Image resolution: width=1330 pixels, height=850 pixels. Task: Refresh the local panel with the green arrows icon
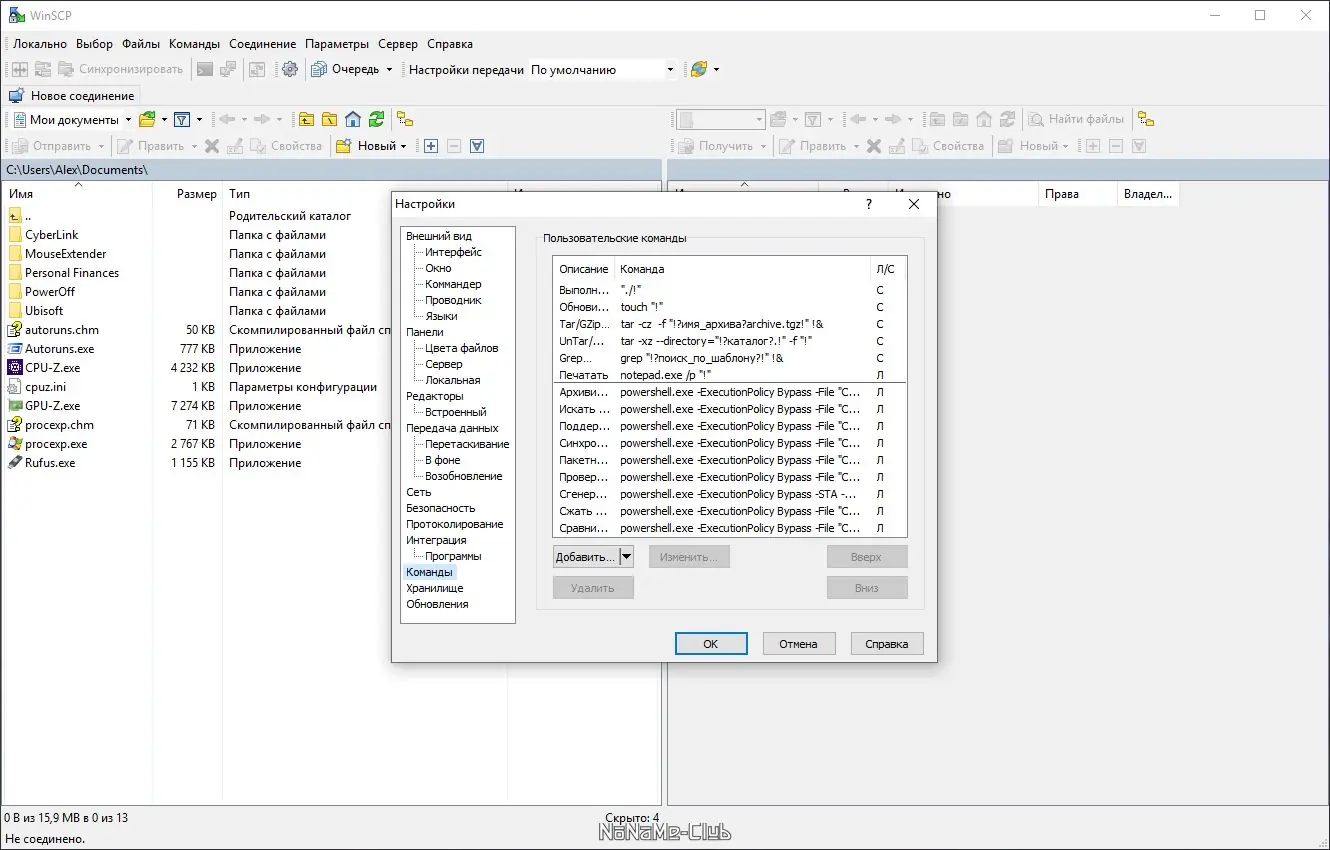pyautogui.click(x=376, y=119)
